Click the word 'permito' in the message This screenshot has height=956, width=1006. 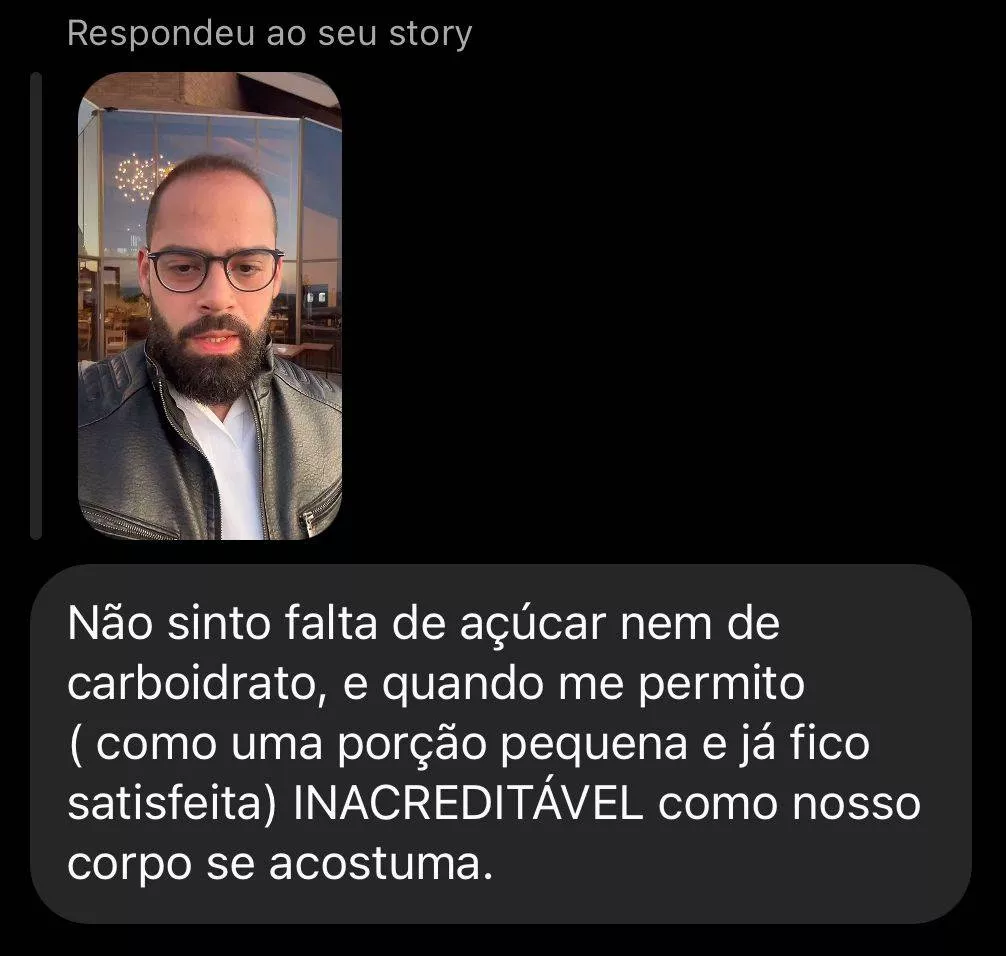tap(721, 685)
